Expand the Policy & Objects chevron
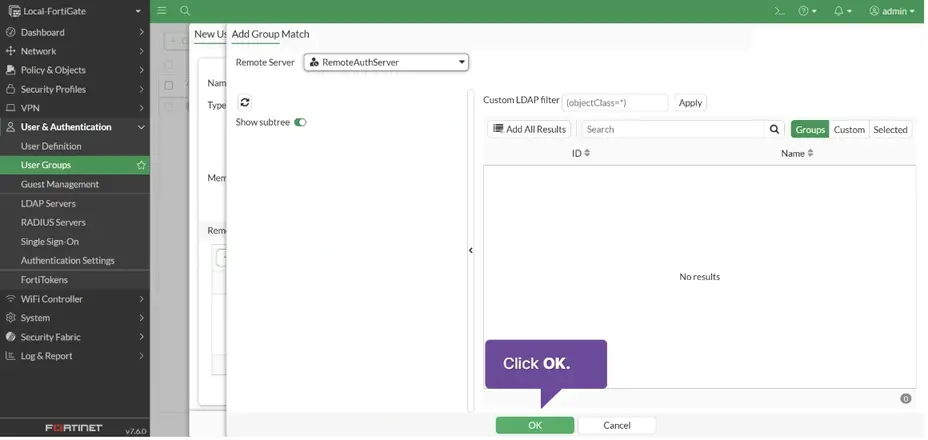This screenshot has width=928, height=440. (141, 70)
